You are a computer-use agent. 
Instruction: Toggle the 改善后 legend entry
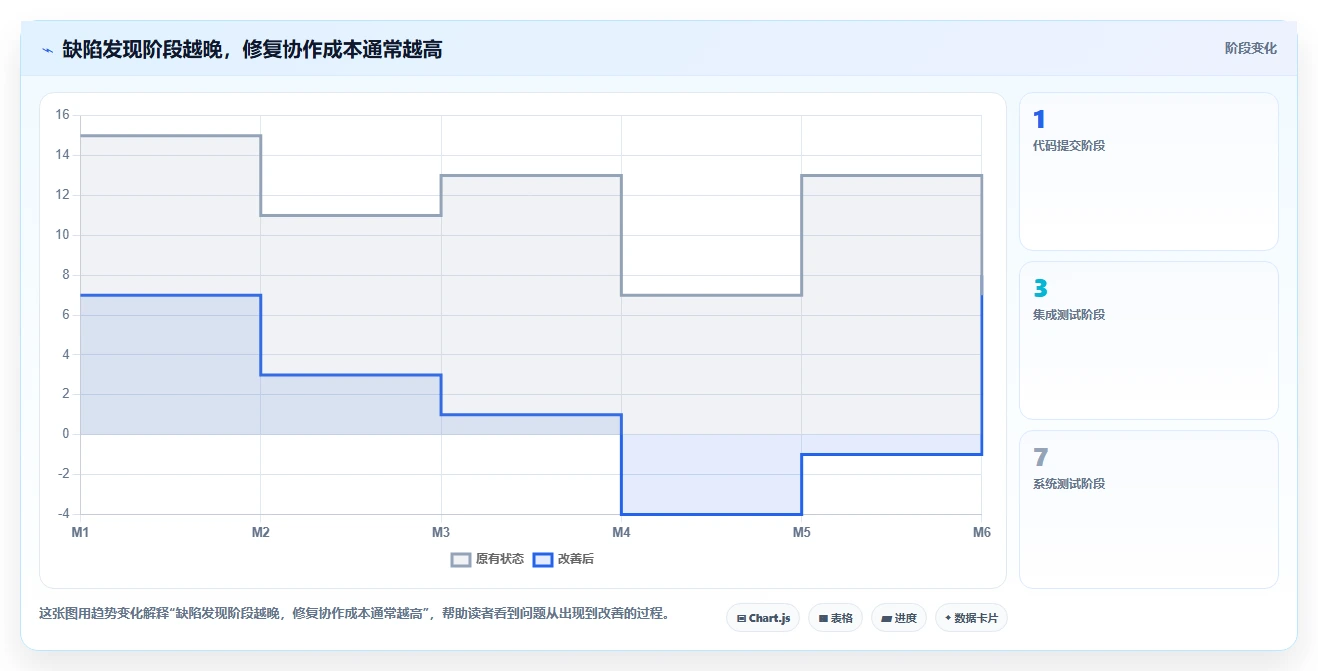click(563, 559)
